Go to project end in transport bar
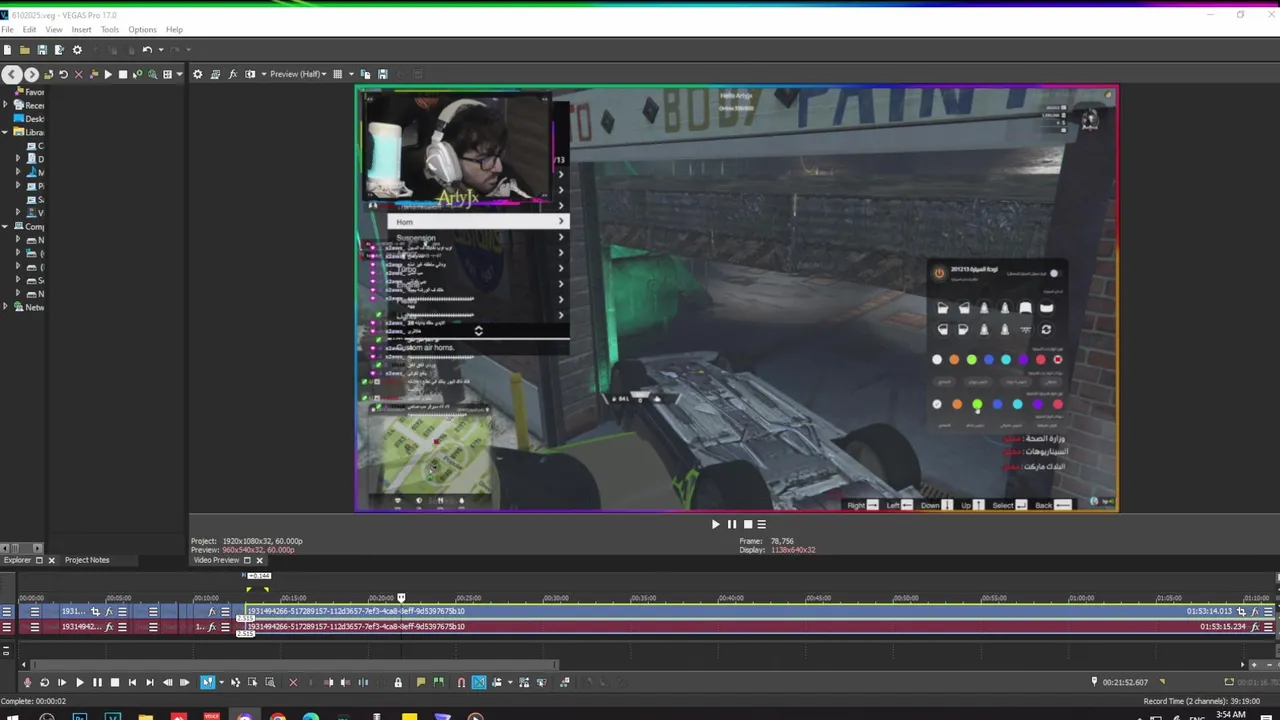1280x720 pixels. pos(150,682)
